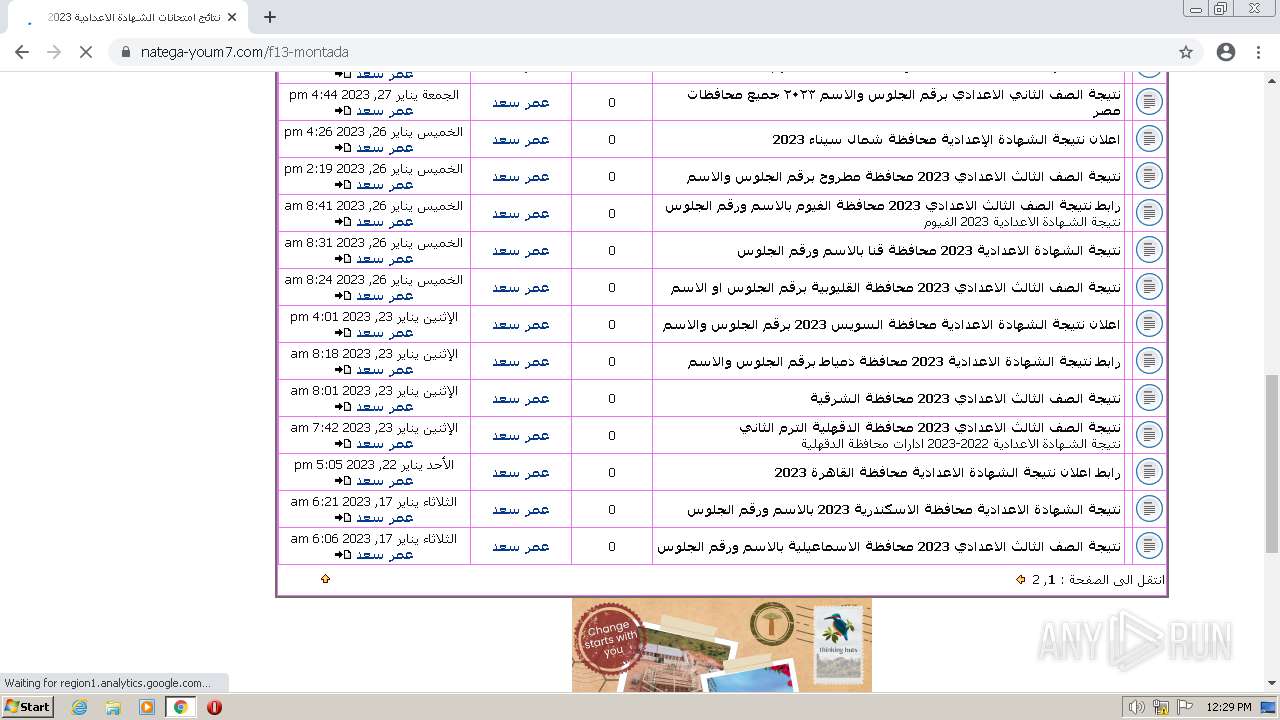Click the vertical page scrollbar thumb
Viewport: 1280px width, 720px height.
click(x=1272, y=463)
